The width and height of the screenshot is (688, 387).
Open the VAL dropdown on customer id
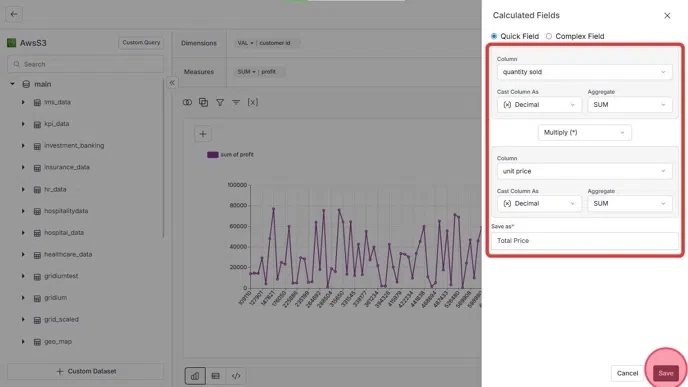(245, 43)
